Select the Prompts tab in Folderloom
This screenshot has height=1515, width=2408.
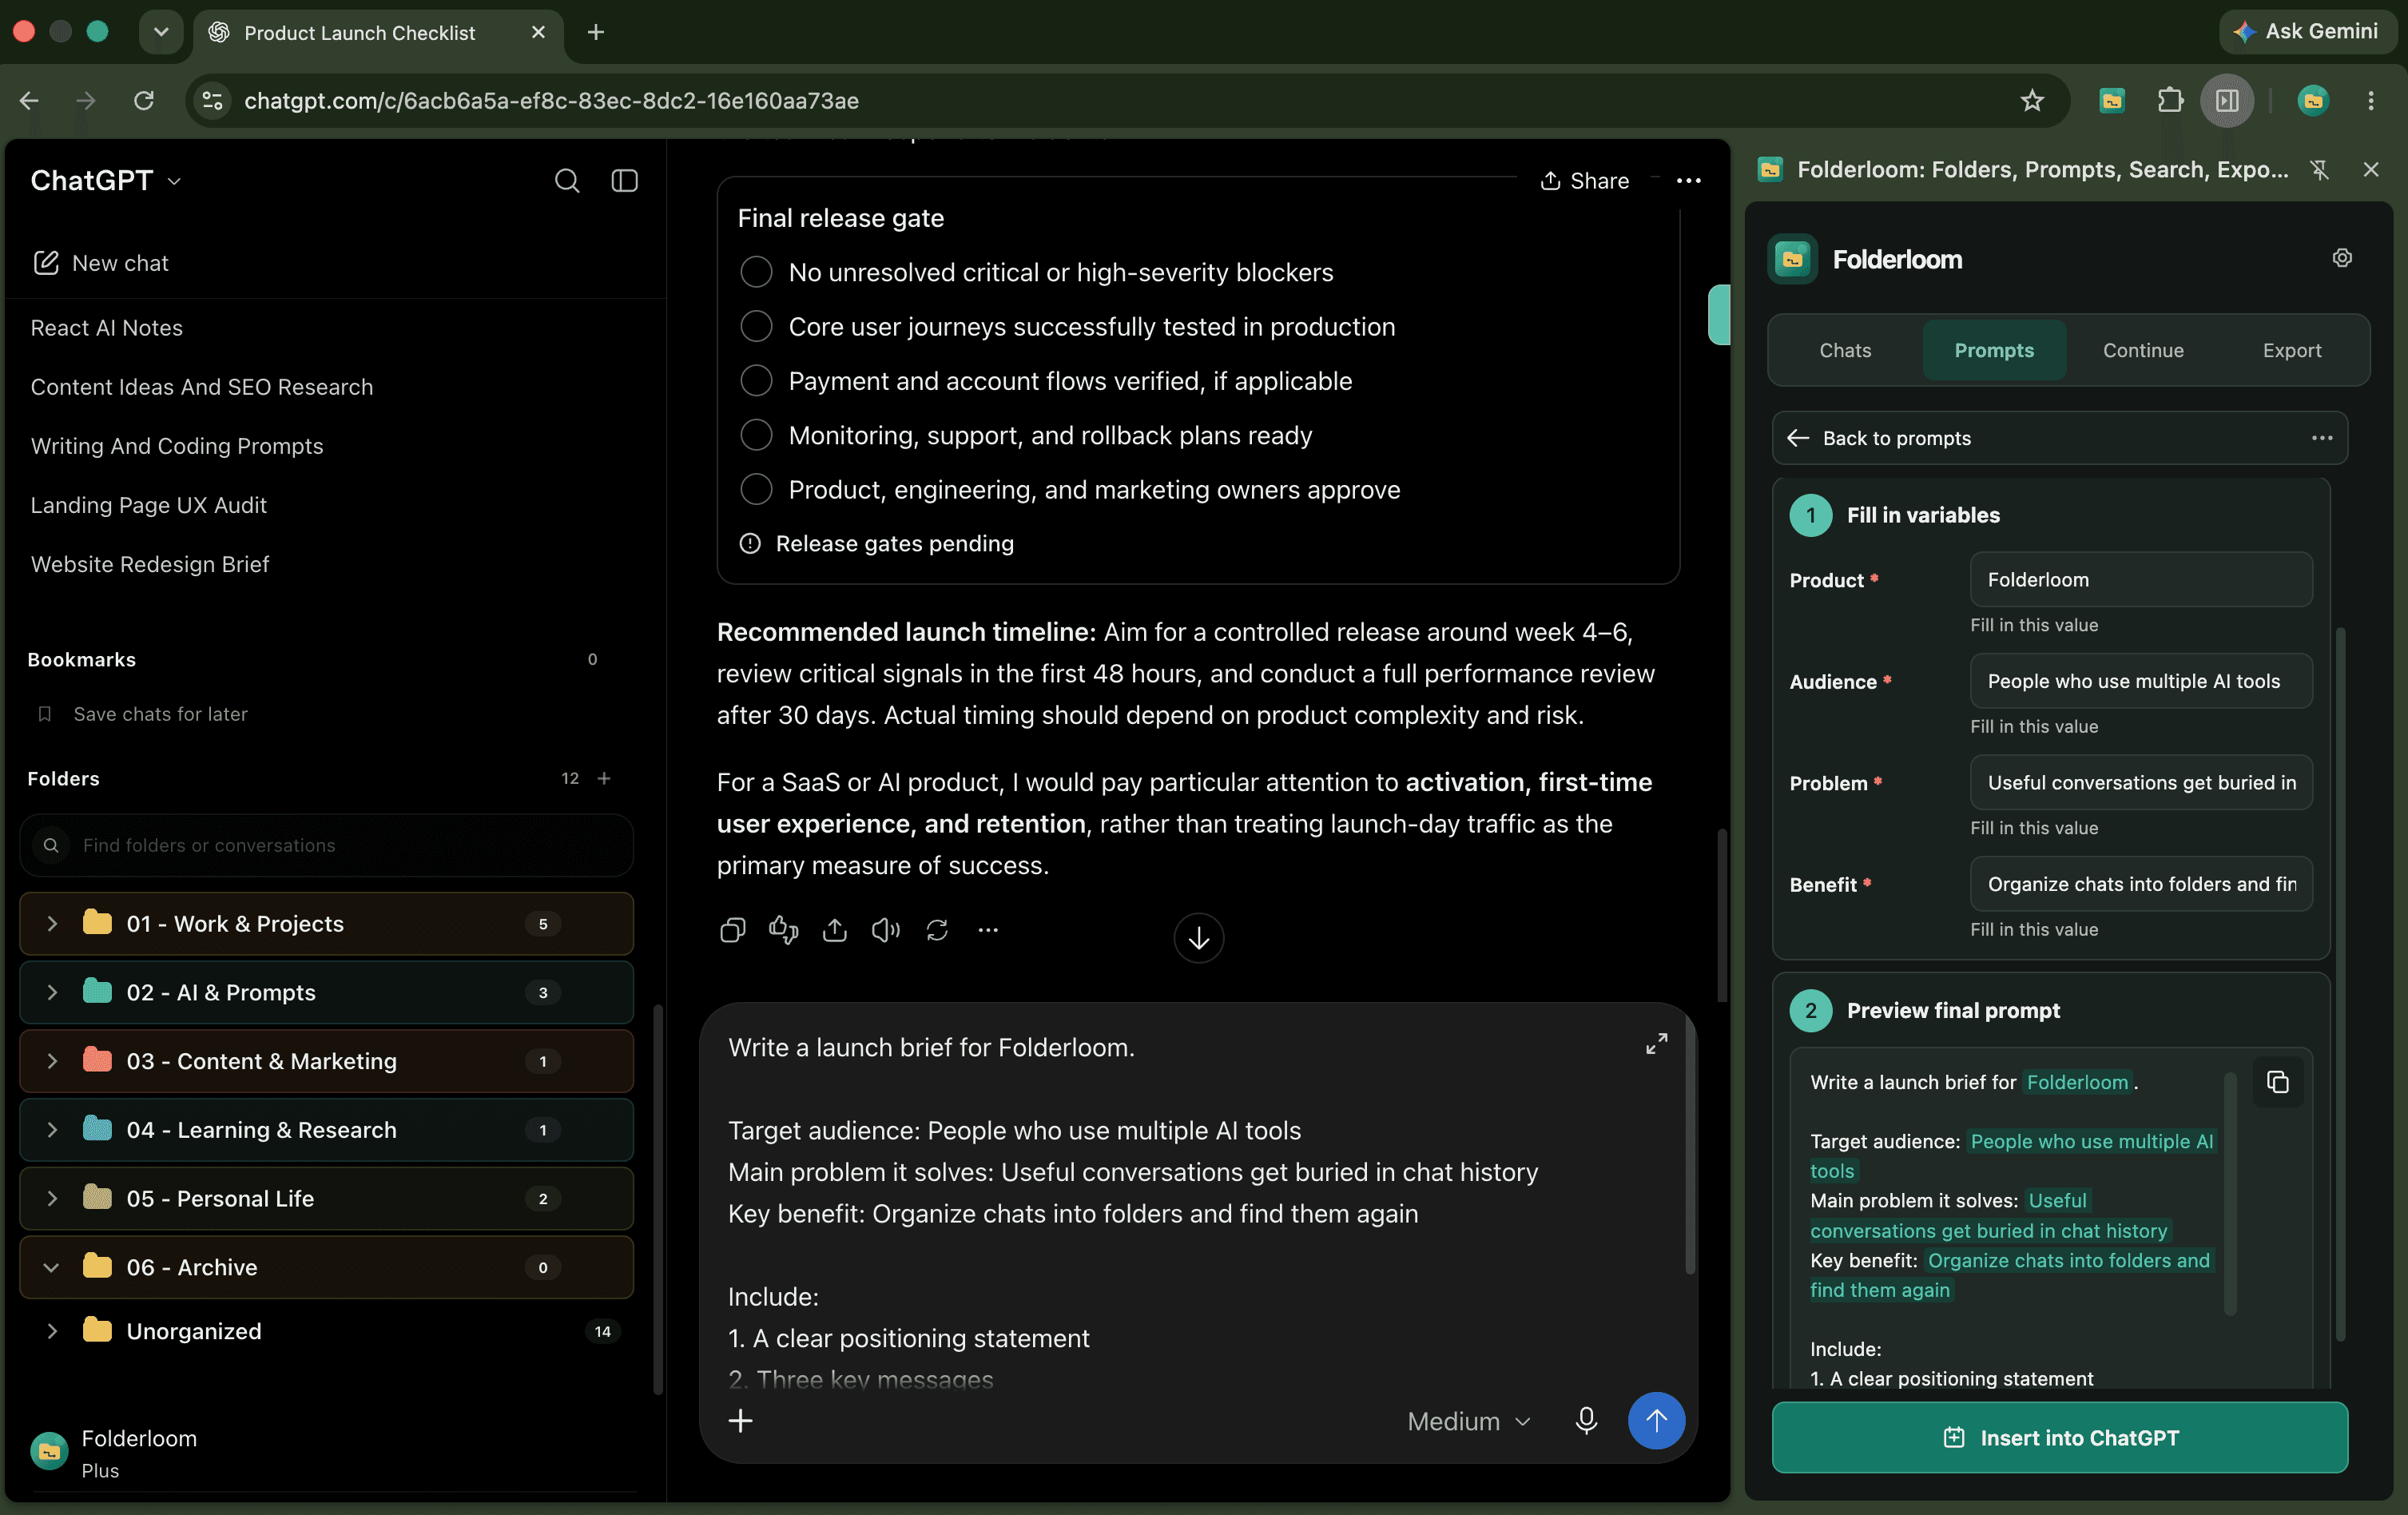pos(1993,350)
